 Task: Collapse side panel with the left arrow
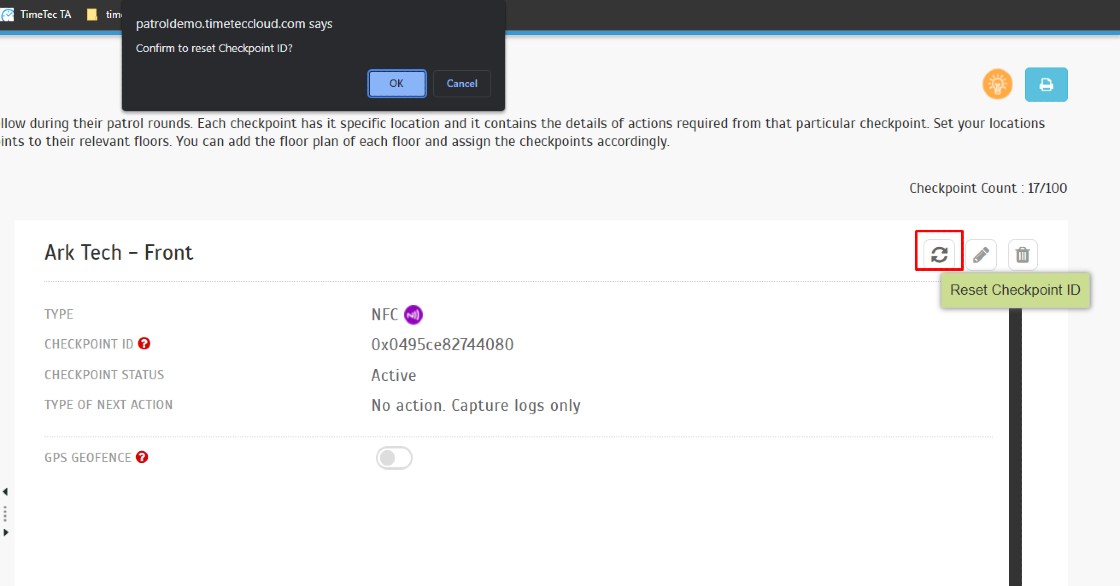pos(5,492)
